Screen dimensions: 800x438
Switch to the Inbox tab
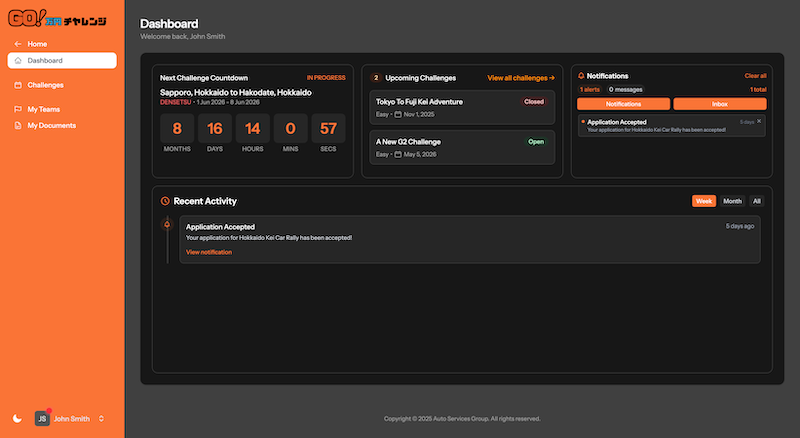click(720, 104)
